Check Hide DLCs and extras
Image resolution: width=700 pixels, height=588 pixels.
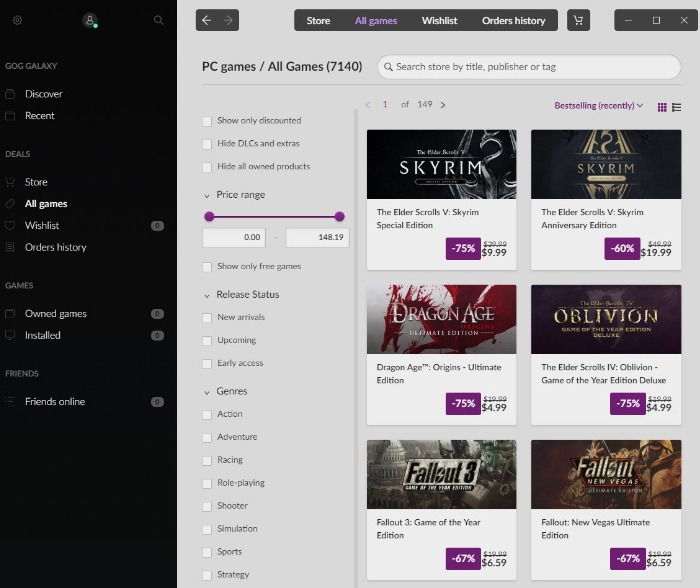(207, 144)
